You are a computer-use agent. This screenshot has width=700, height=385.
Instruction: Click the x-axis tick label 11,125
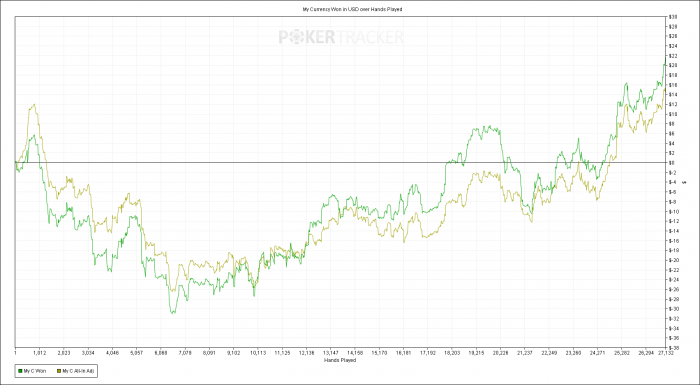[x=282, y=352]
